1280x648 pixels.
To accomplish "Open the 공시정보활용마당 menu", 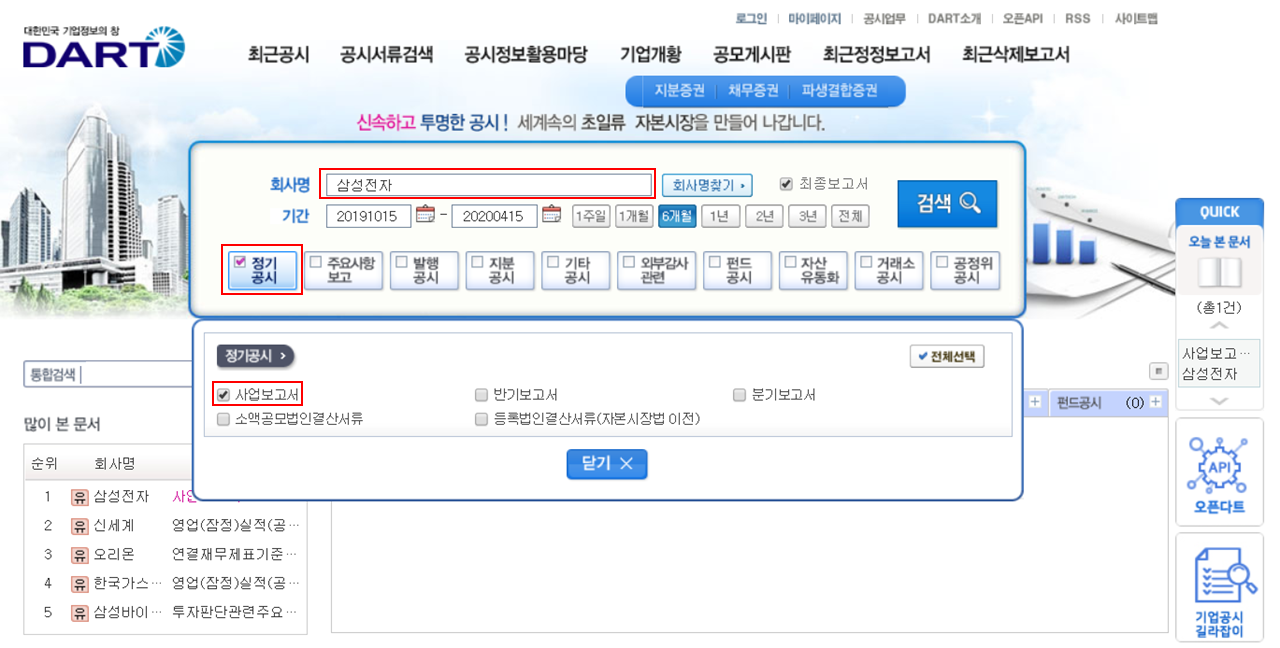I will coord(526,55).
